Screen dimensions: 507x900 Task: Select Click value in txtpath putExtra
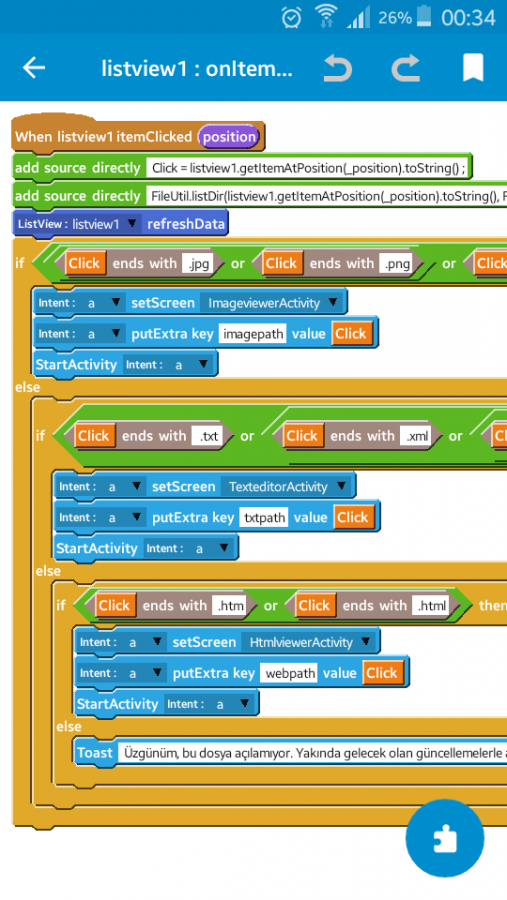pyautogui.click(x=353, y=518)
